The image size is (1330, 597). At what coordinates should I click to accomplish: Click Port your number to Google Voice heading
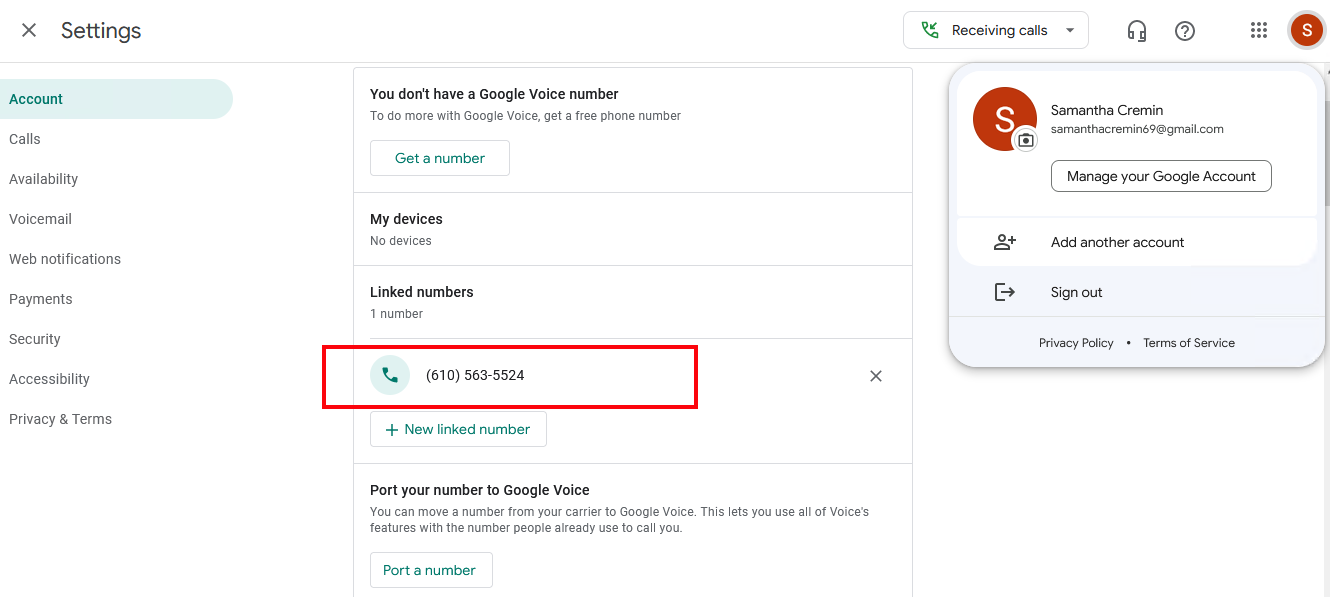[480, 490]
